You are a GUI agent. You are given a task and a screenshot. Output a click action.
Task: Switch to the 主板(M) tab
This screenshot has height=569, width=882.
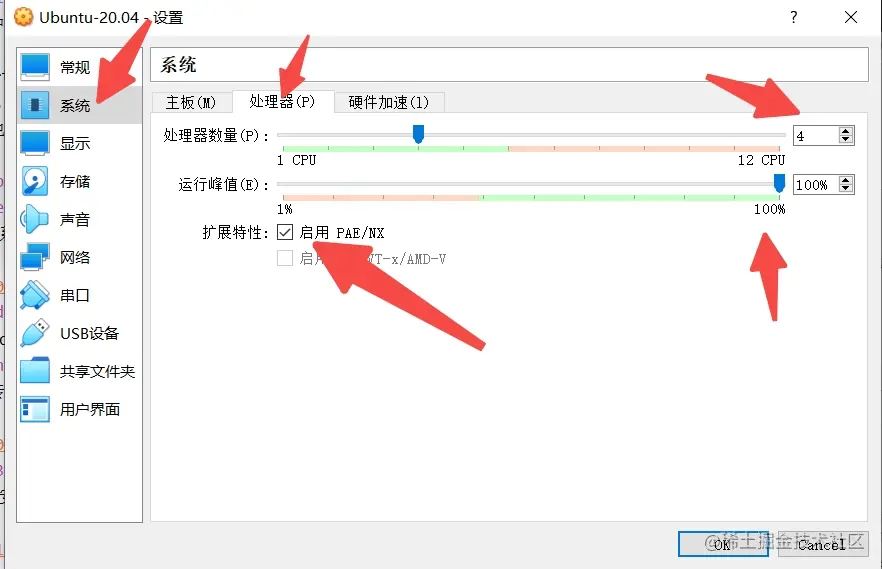click(x=191, y=102)
